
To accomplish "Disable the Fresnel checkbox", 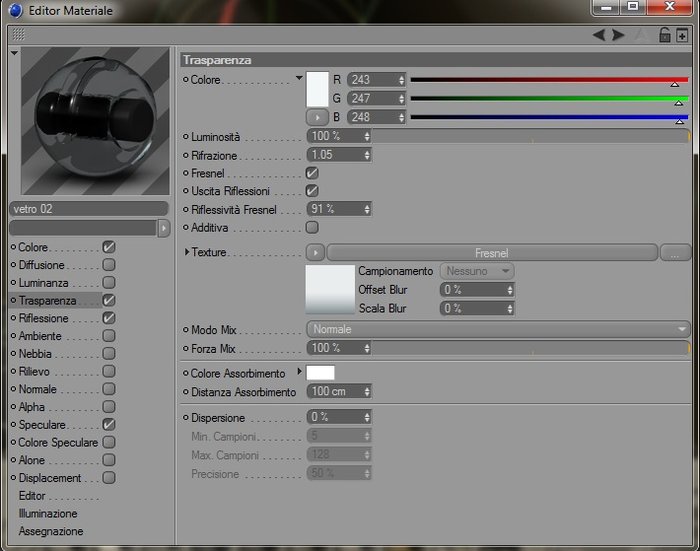I will 312,173.
